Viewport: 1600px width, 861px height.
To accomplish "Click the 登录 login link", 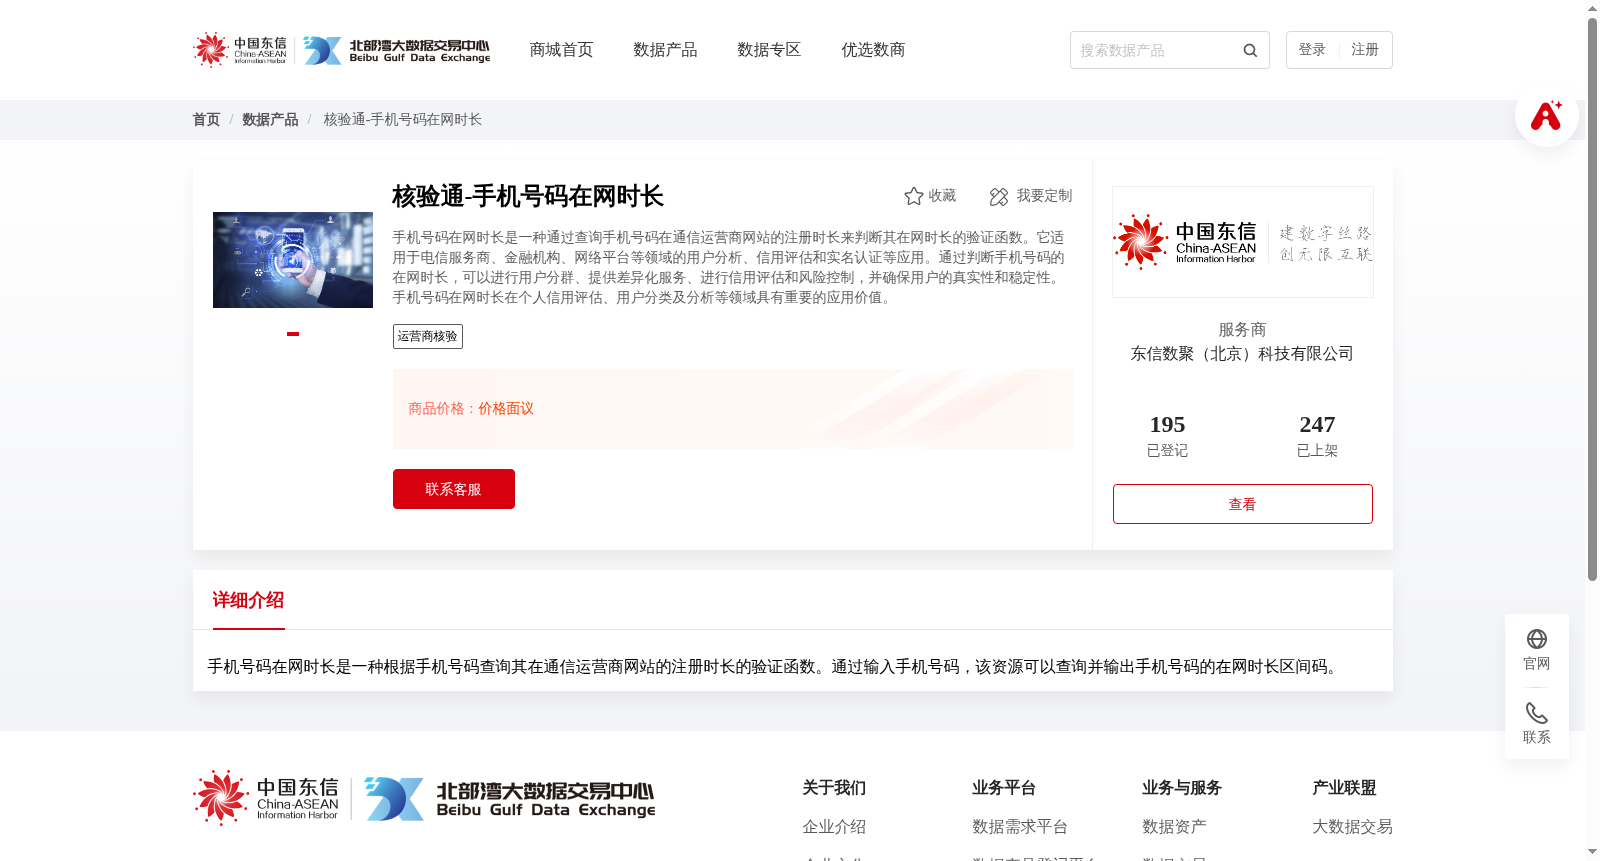I will (1312, 50).
